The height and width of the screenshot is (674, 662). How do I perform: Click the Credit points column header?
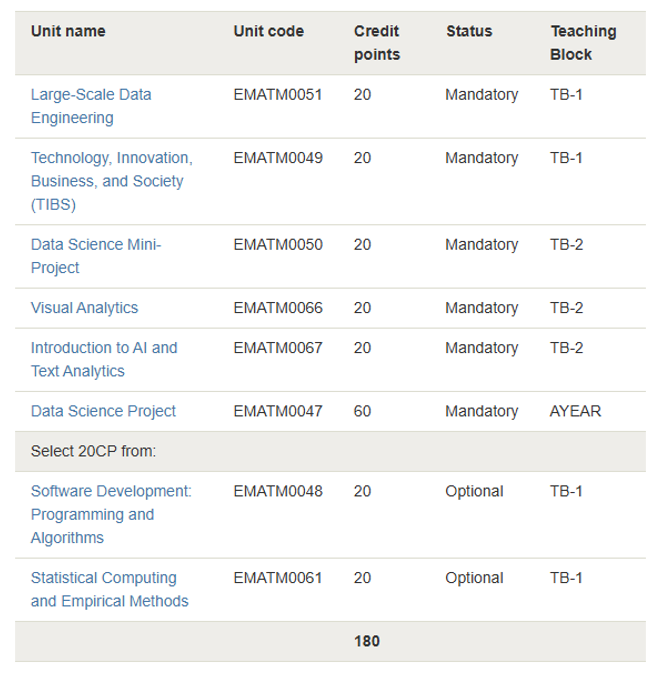point(377,43)
